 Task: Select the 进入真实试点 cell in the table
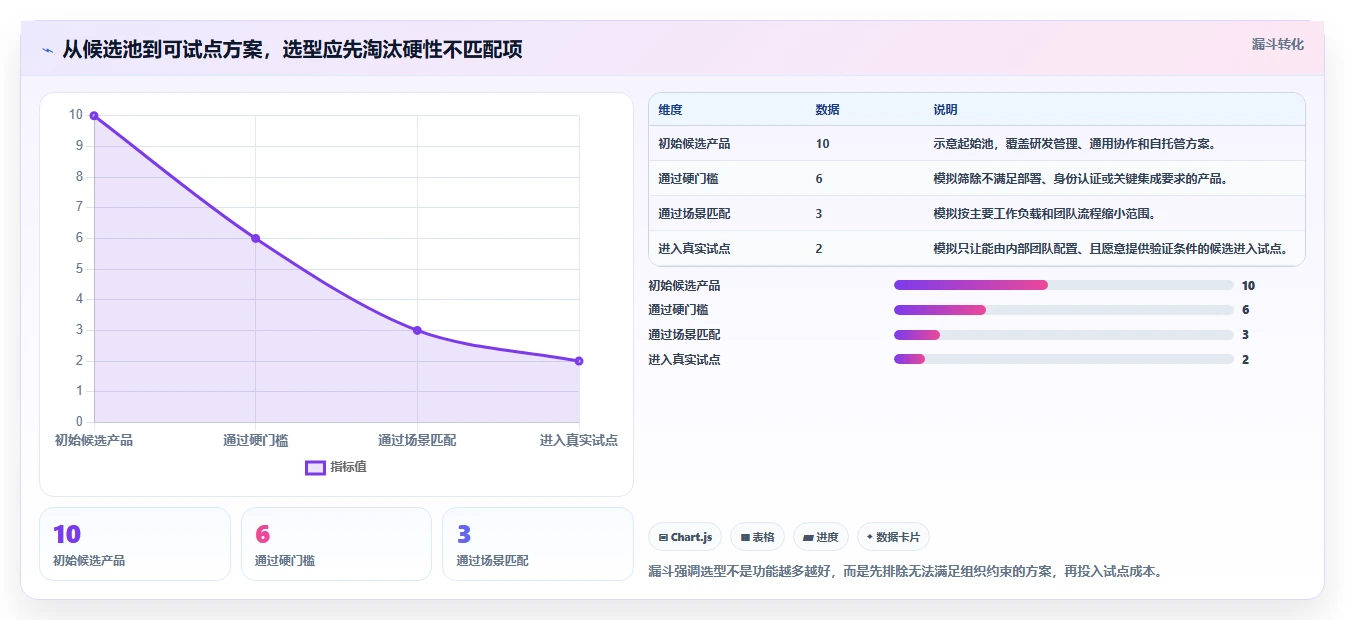[x=694, y=249]
